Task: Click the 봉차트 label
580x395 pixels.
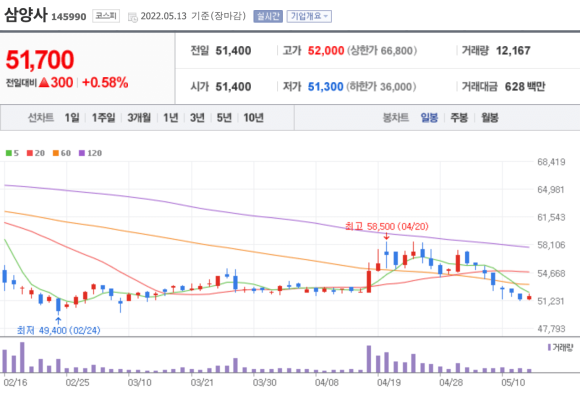Action: (x=395, y=118)
